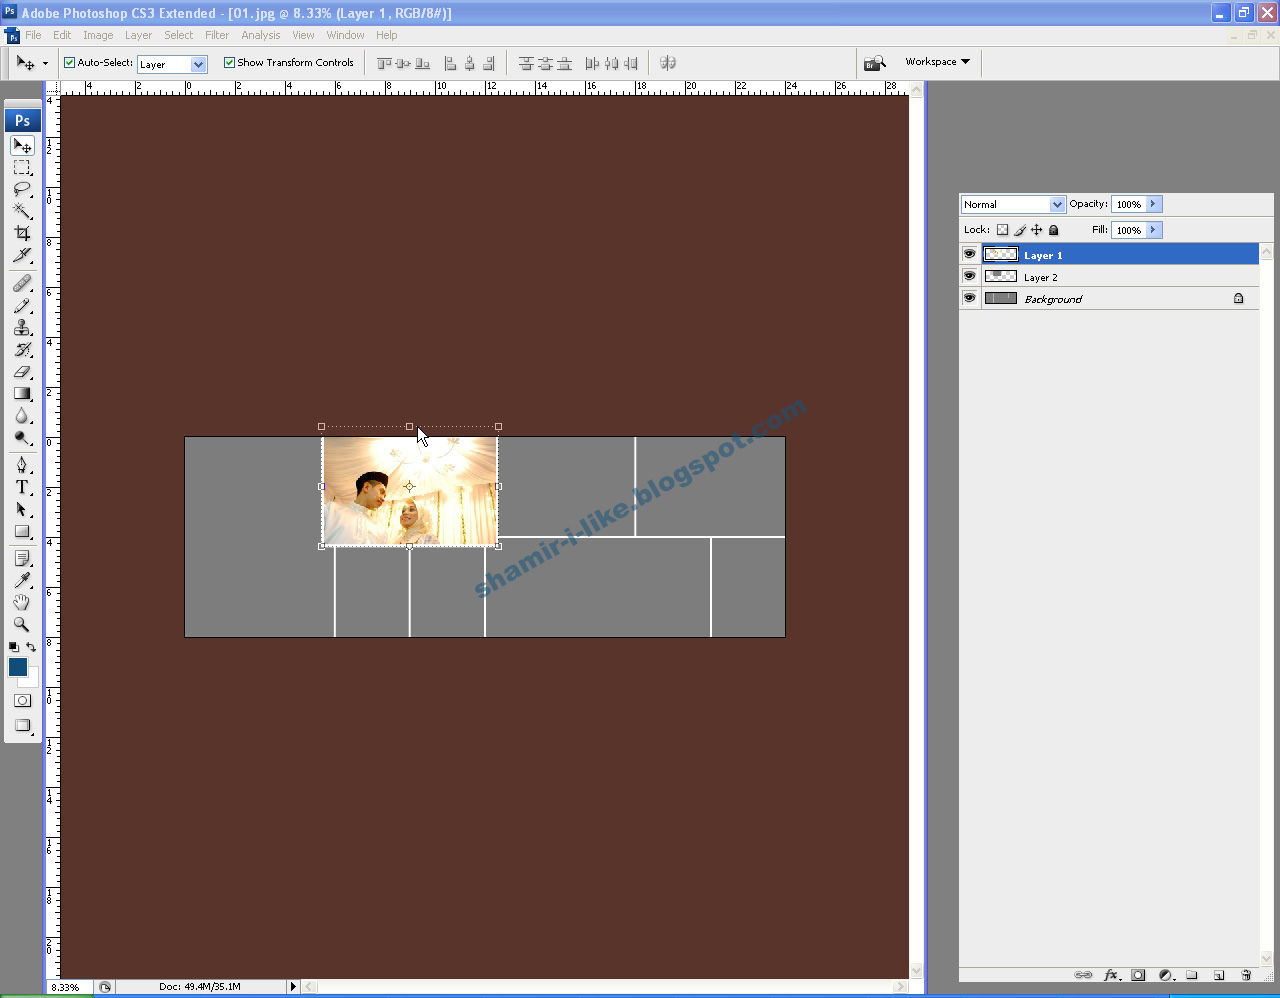Open the Edit menu

tap(62, 35)
